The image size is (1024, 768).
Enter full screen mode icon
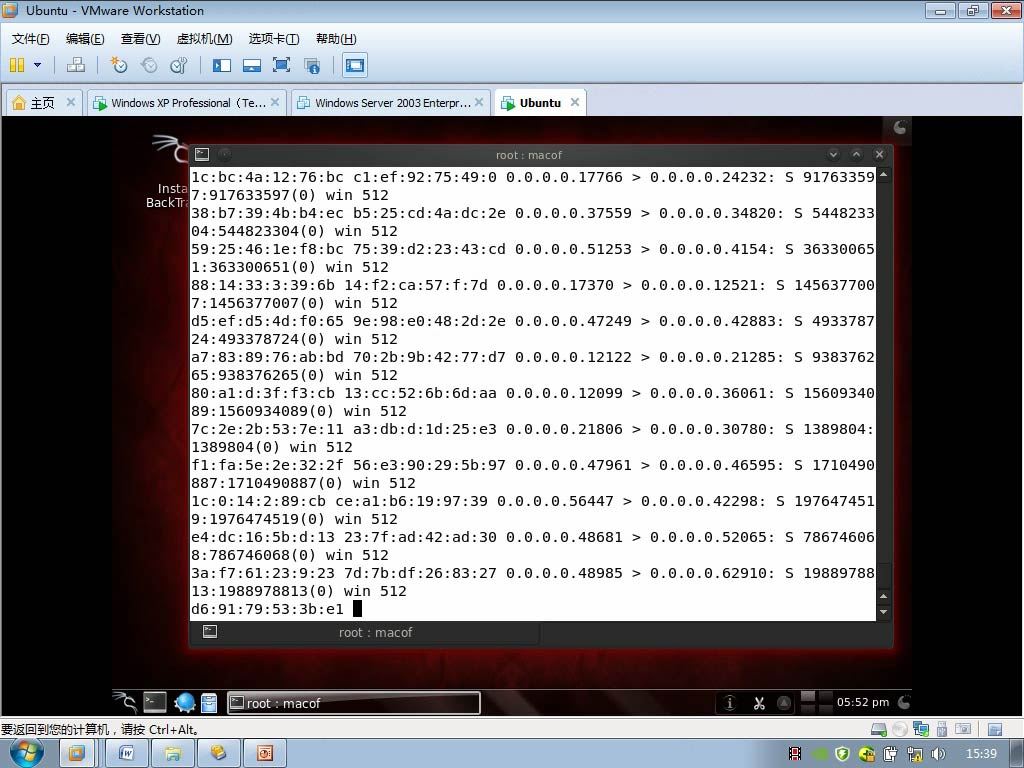281,65
